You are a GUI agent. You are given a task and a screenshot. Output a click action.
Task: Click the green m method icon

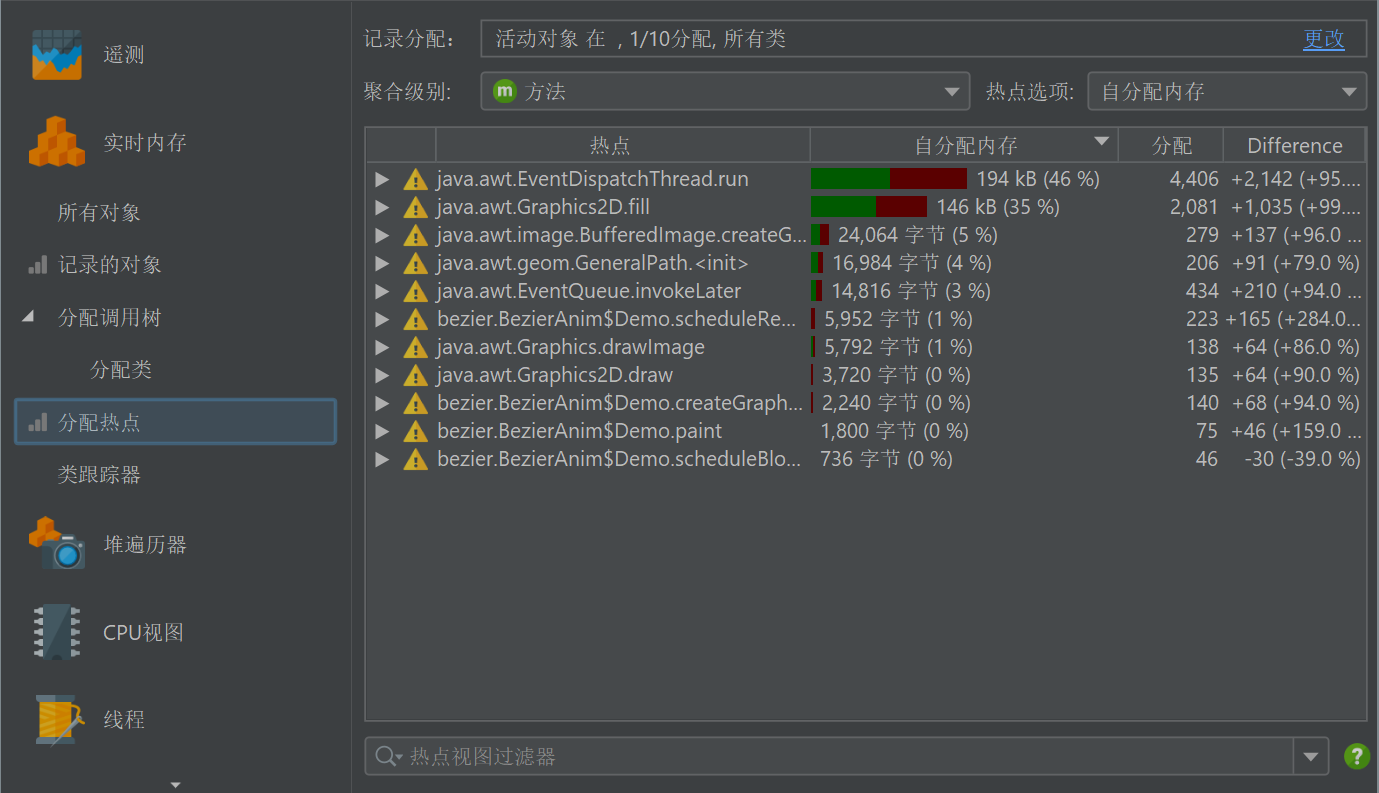[504, 91]
